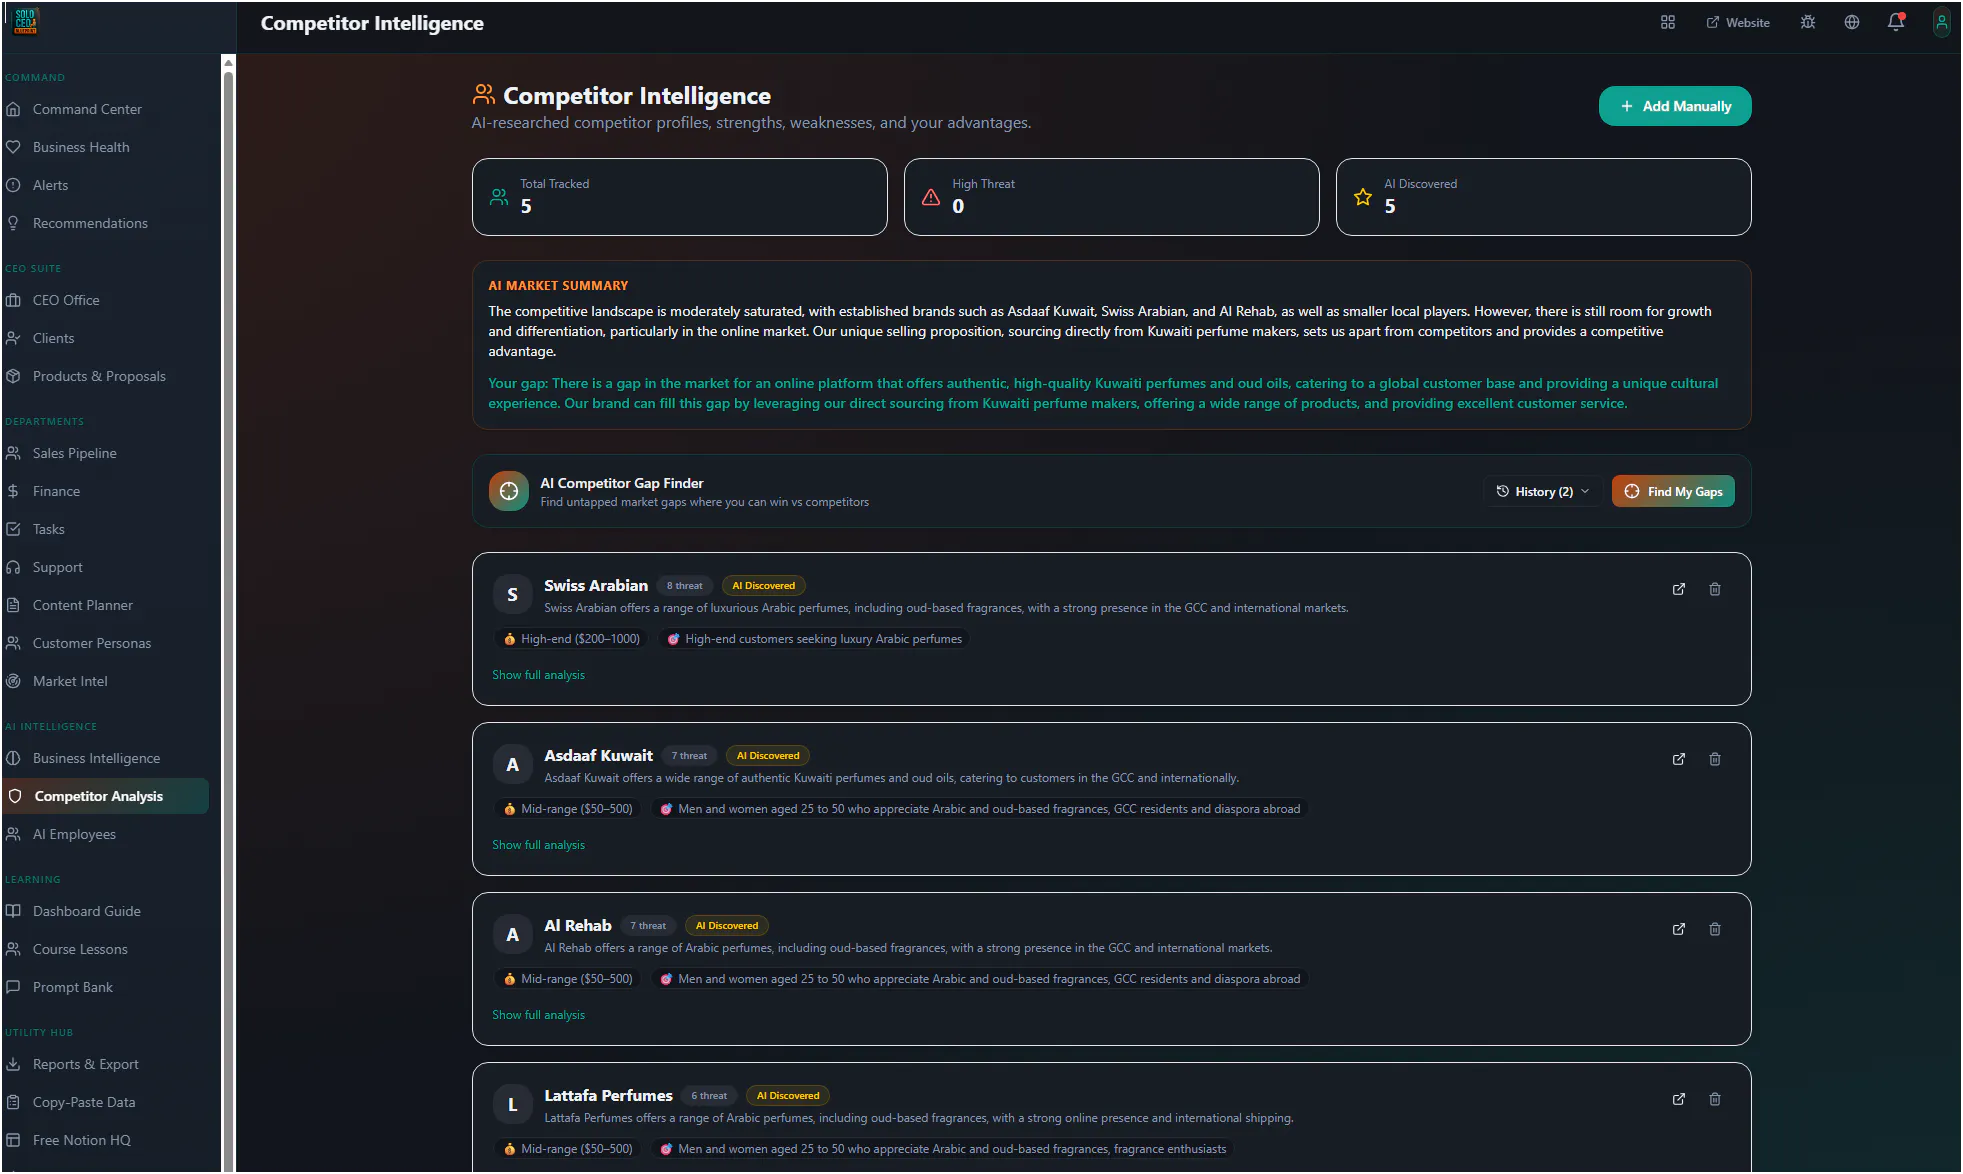Click Swiss Arabian's 'High-end ($200–1000)' price tag
The image size is (1963, 1174).
pos(572,639)
